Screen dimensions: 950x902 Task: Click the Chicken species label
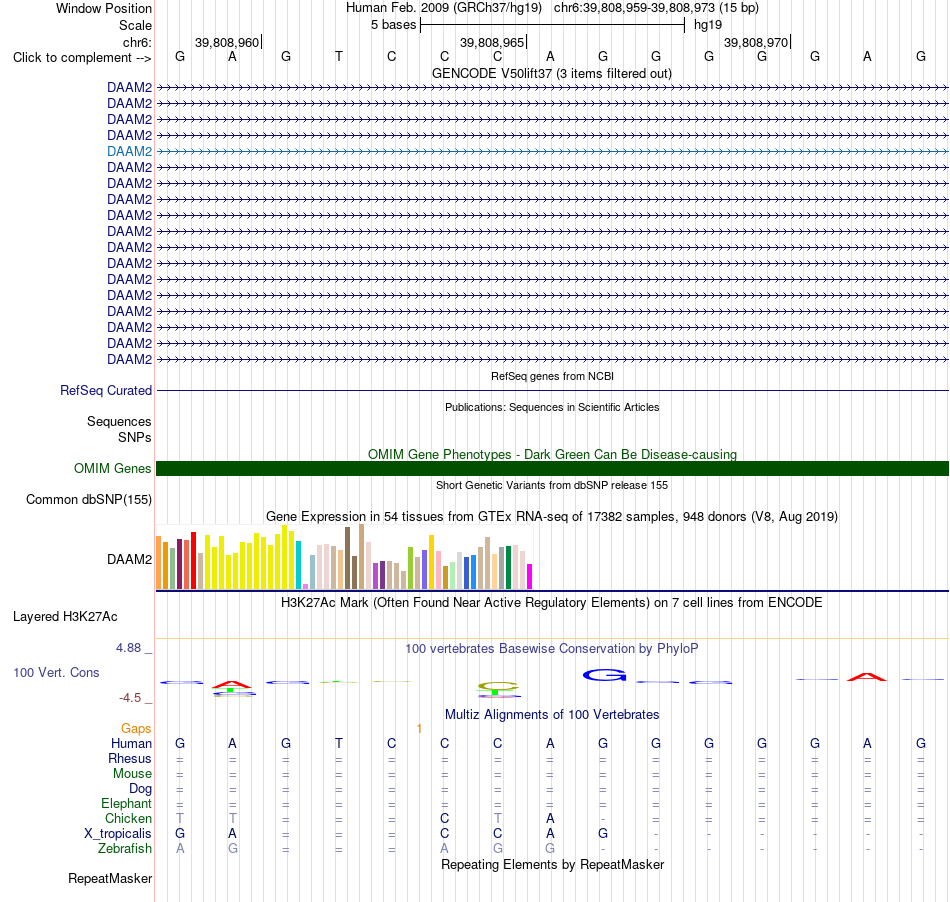[x=128, y=818]
